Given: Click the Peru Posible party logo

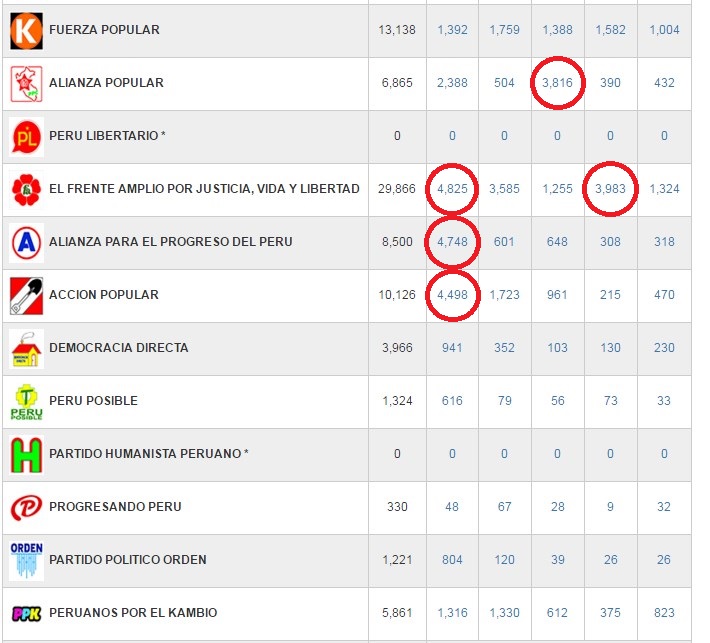Looking at the screenshot, I should coord(26,401).
